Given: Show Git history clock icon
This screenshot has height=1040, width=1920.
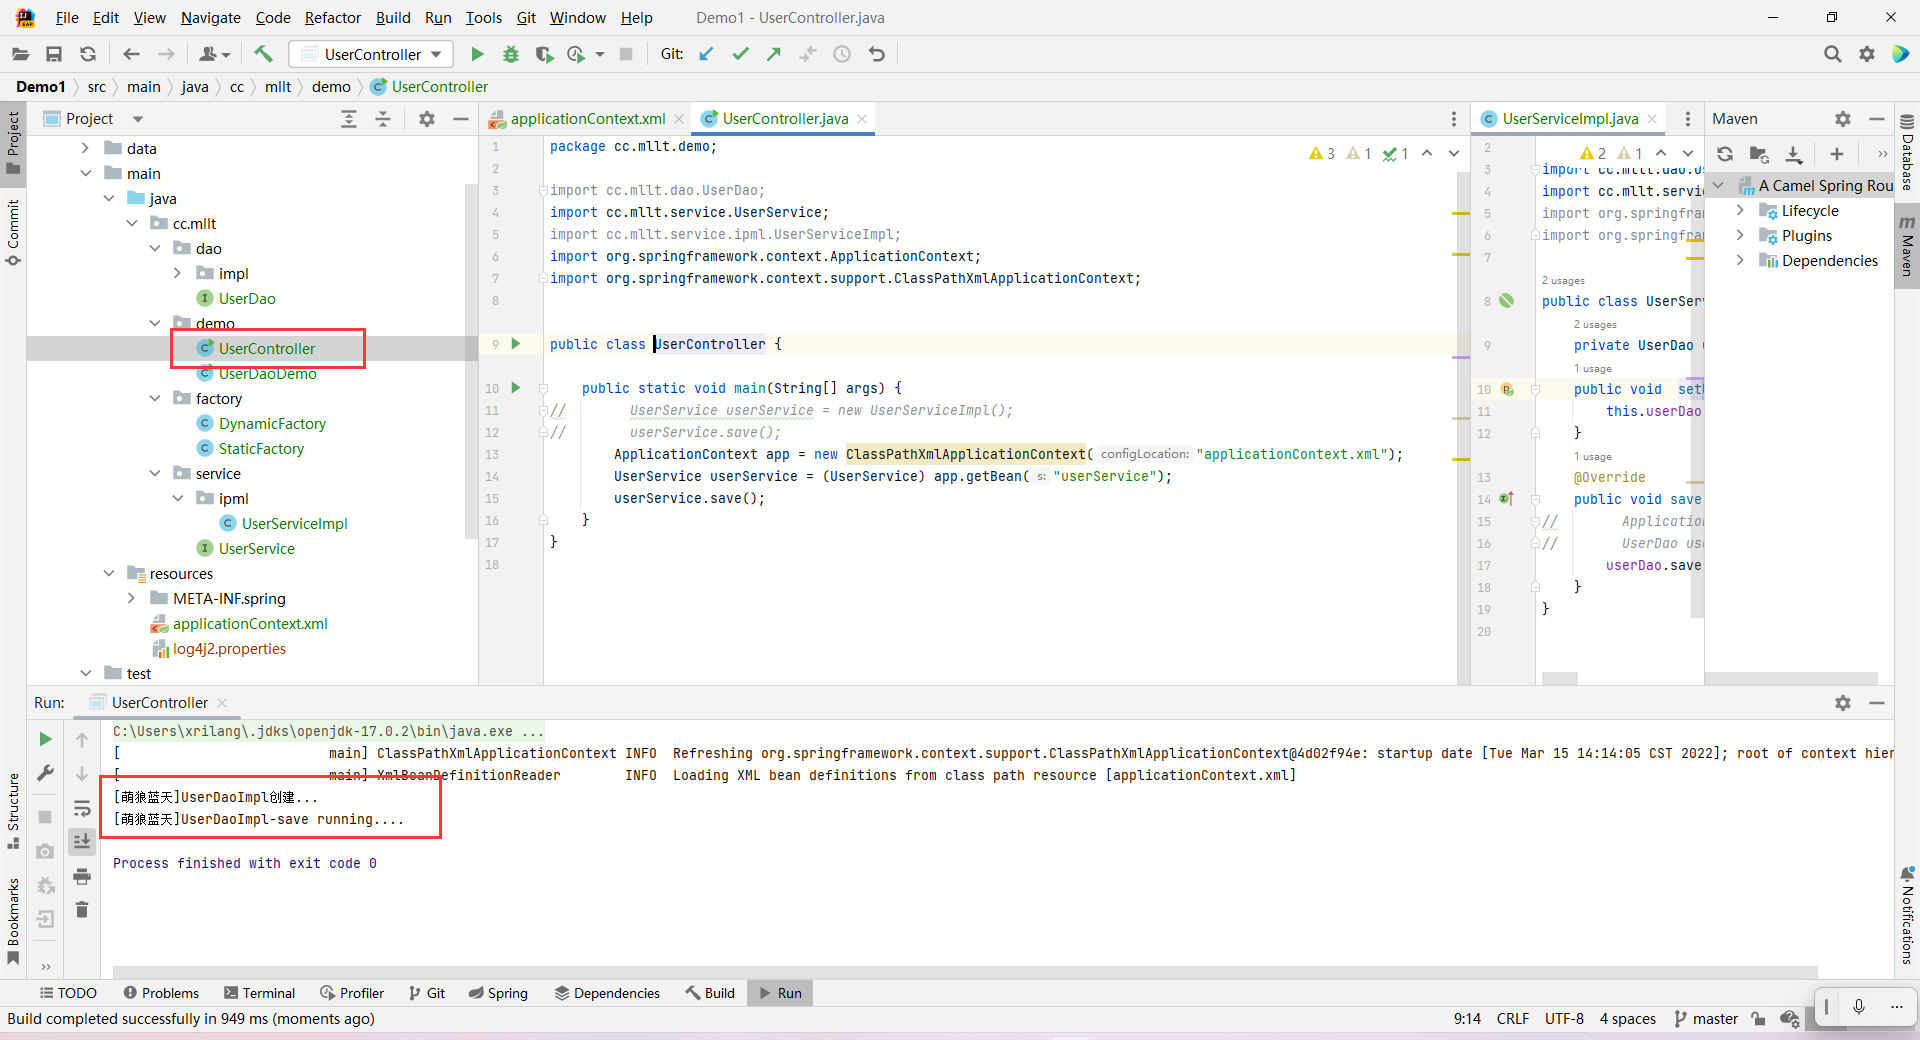Looking at the screenshot, I should coord(842,54).
